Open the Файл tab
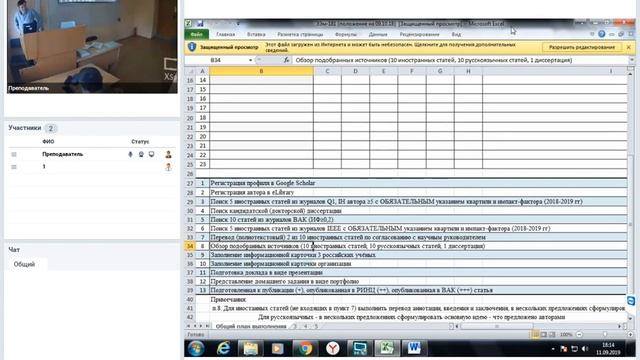 196,34
